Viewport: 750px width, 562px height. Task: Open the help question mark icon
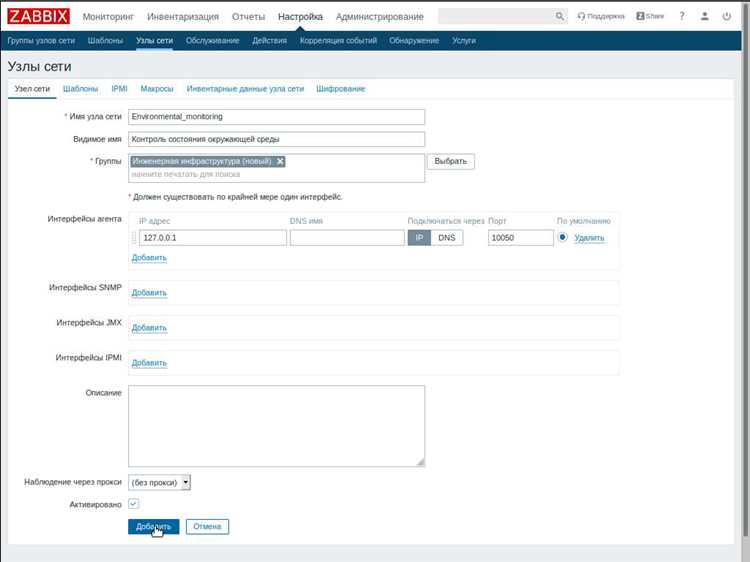coord(682,16)
